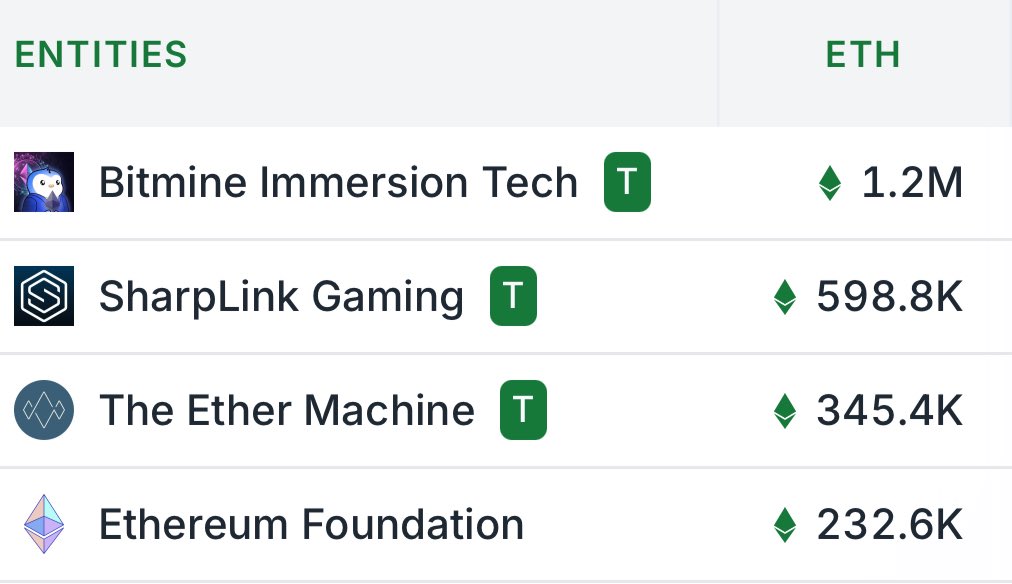Click the Bitmine Immersion Tech owl logo

click(x=43, y=182)
